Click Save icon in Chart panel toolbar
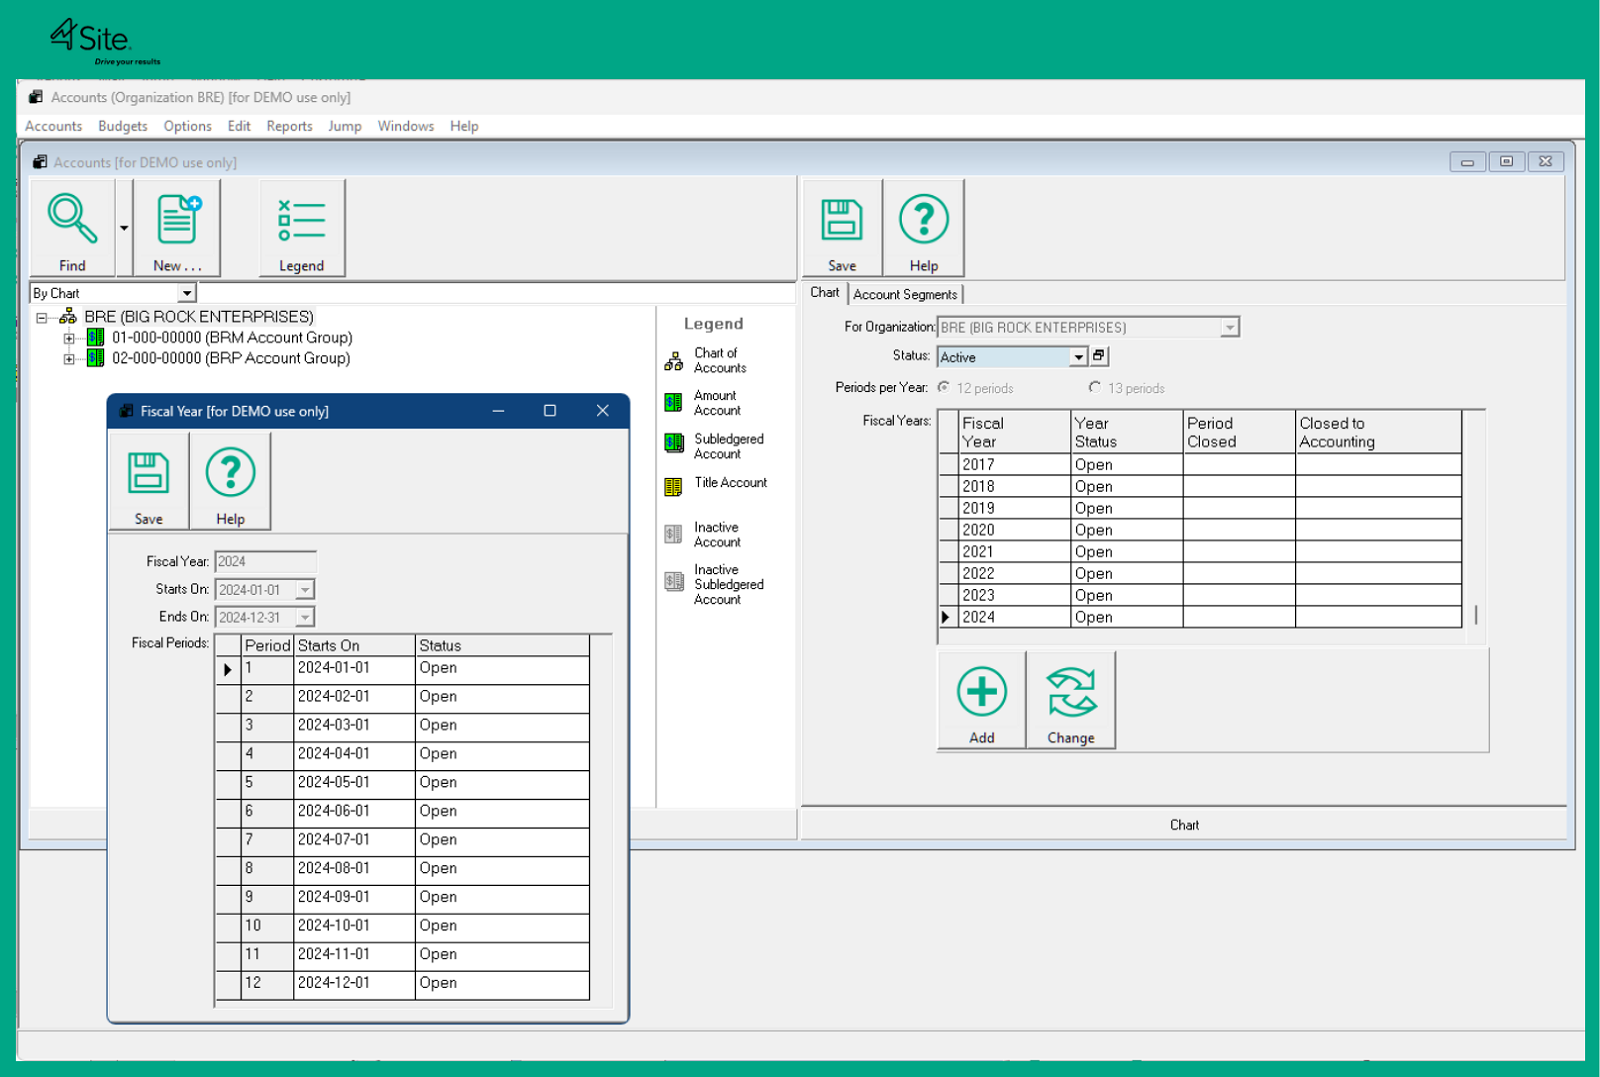1600x1077 pixels. pos(842,220)
